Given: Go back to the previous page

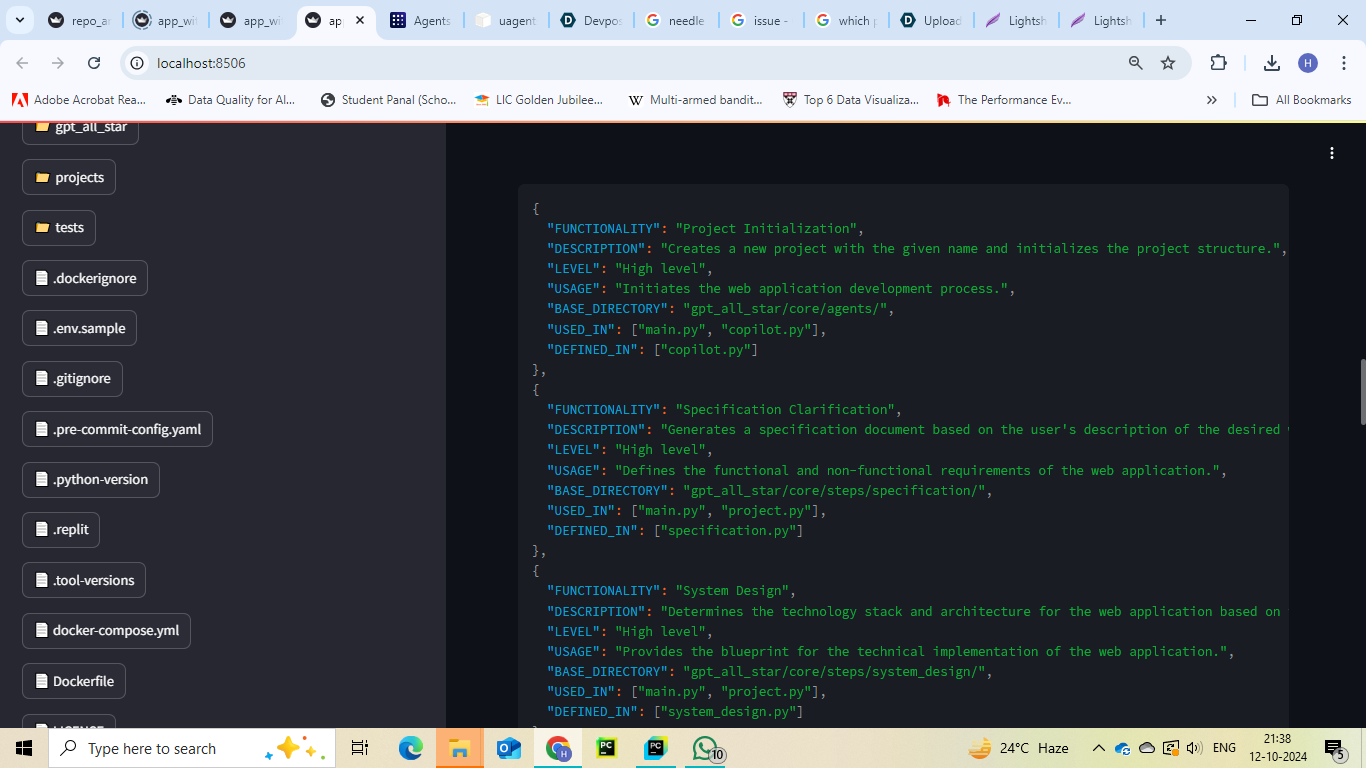Looking at the screenshot, I should click(x=22, y=63).
